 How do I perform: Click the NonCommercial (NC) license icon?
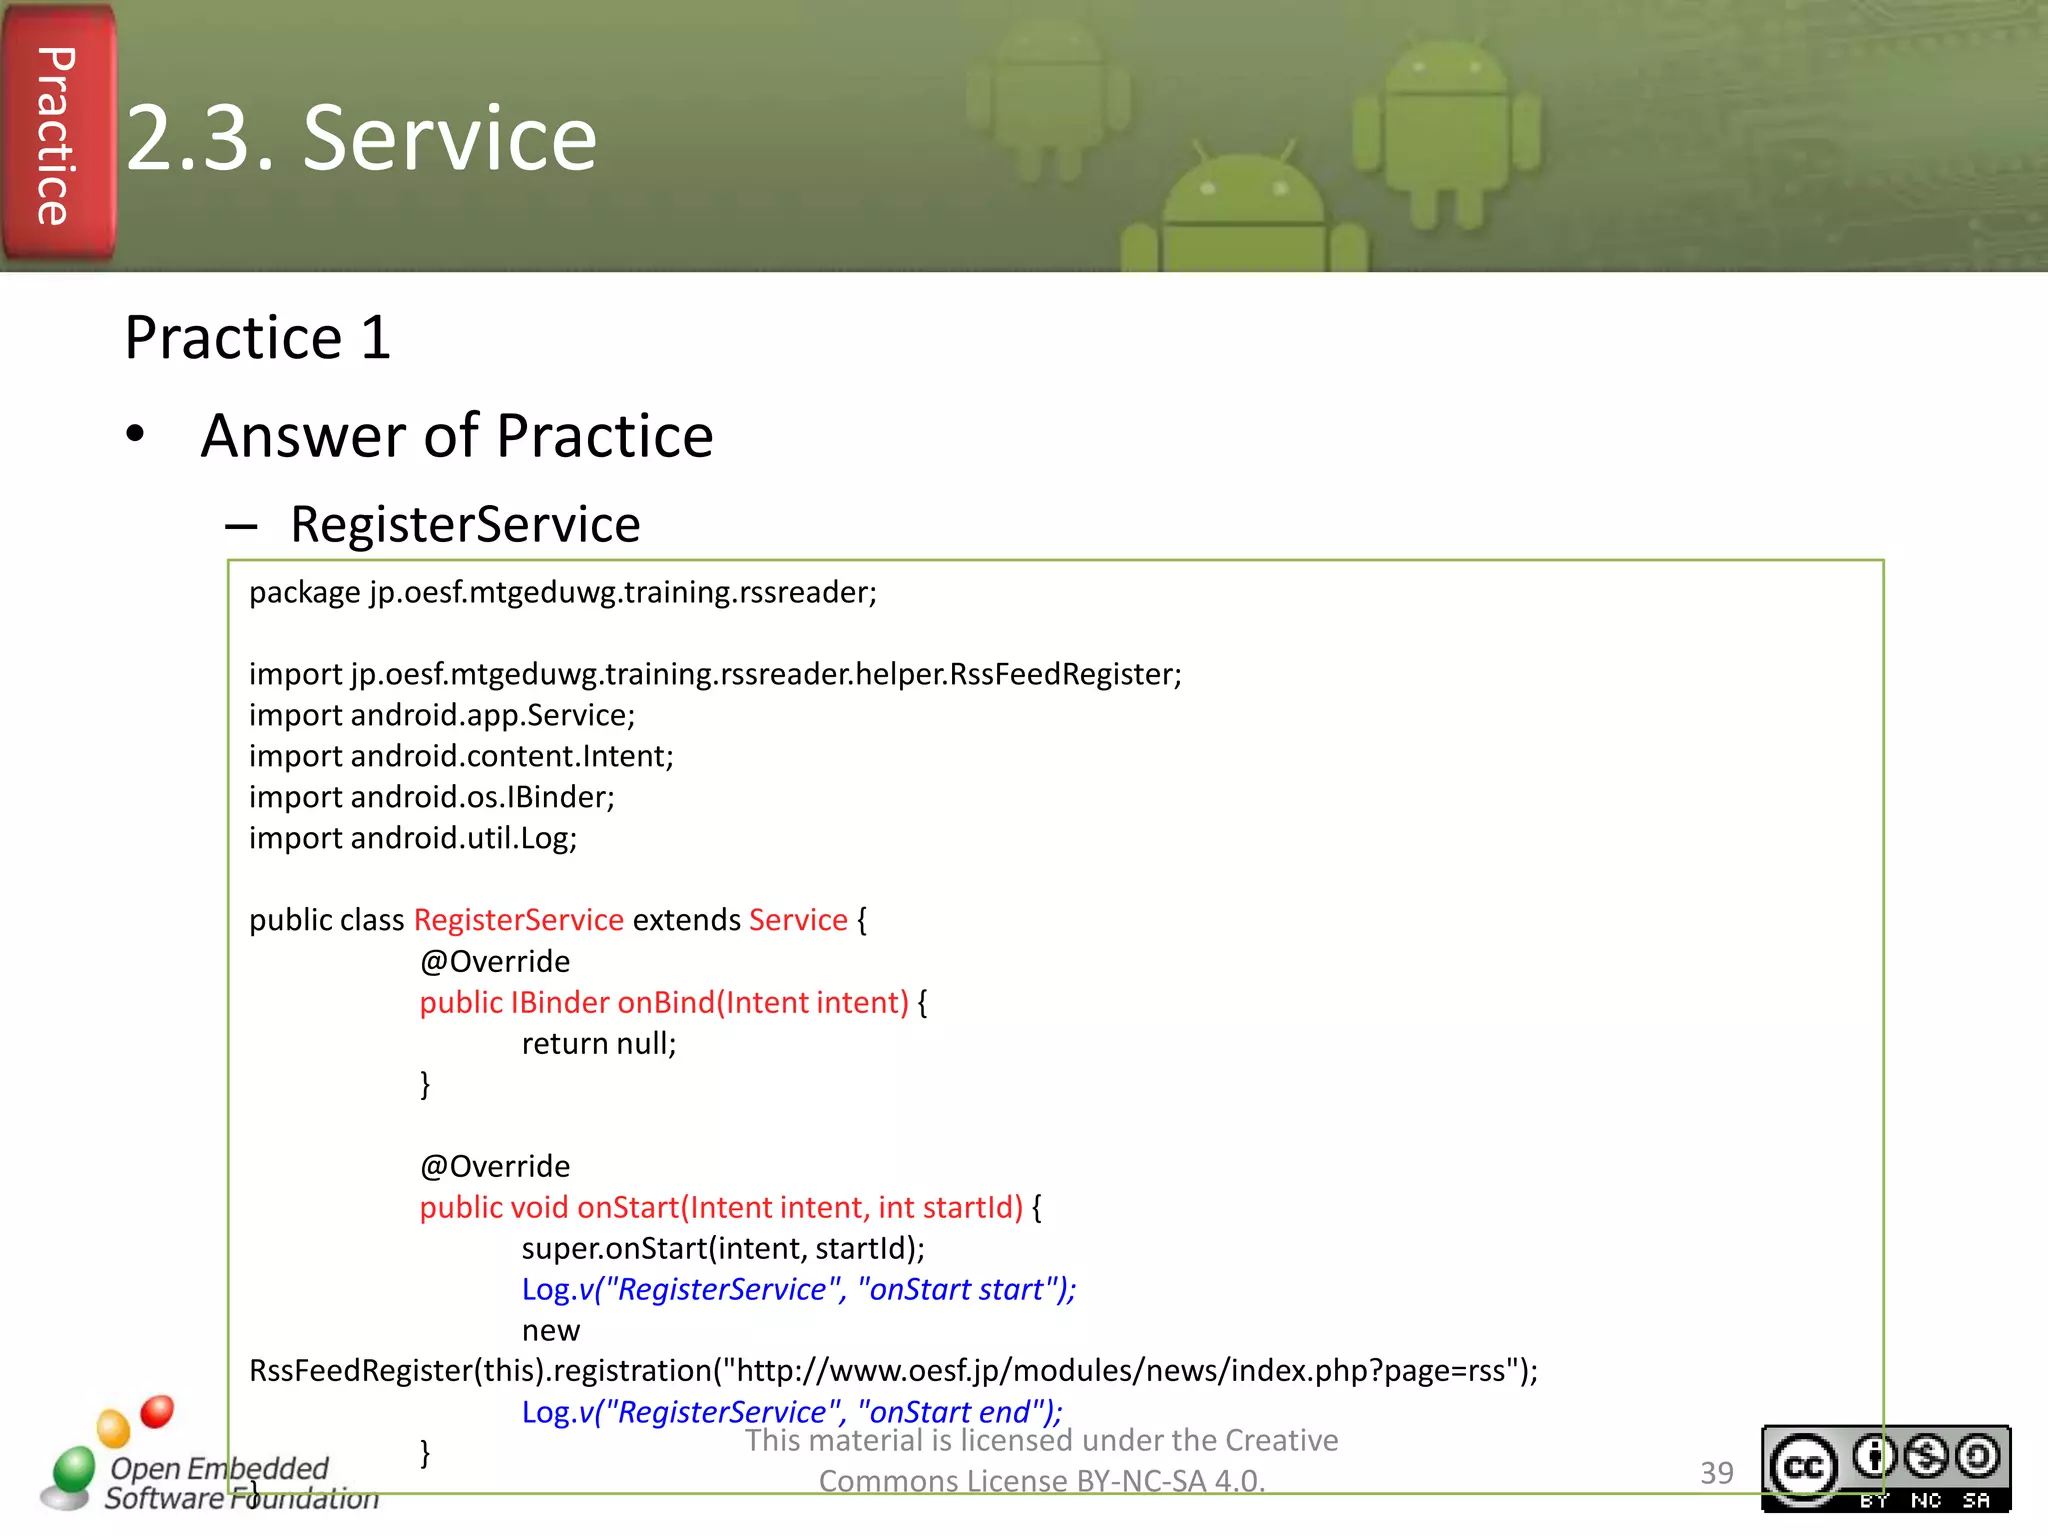click(1925, 1458)
